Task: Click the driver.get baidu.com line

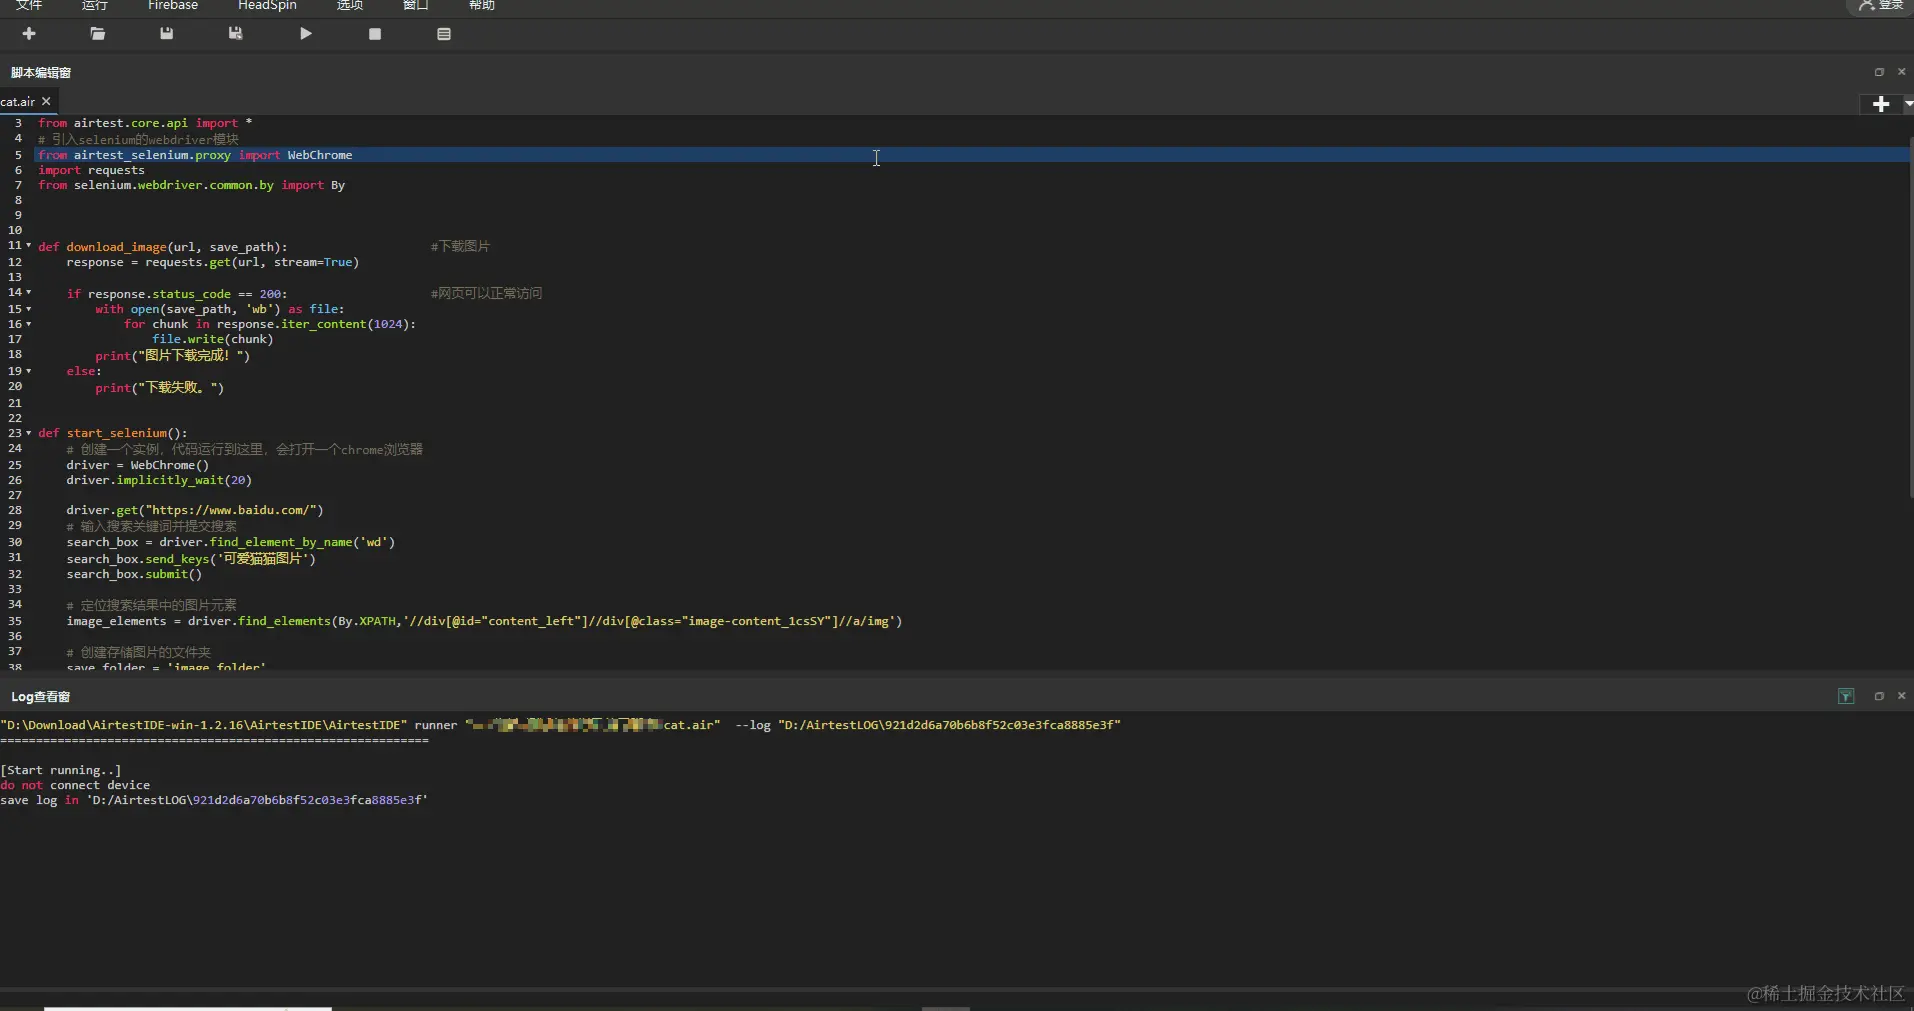Action: [x=195, y=510]
